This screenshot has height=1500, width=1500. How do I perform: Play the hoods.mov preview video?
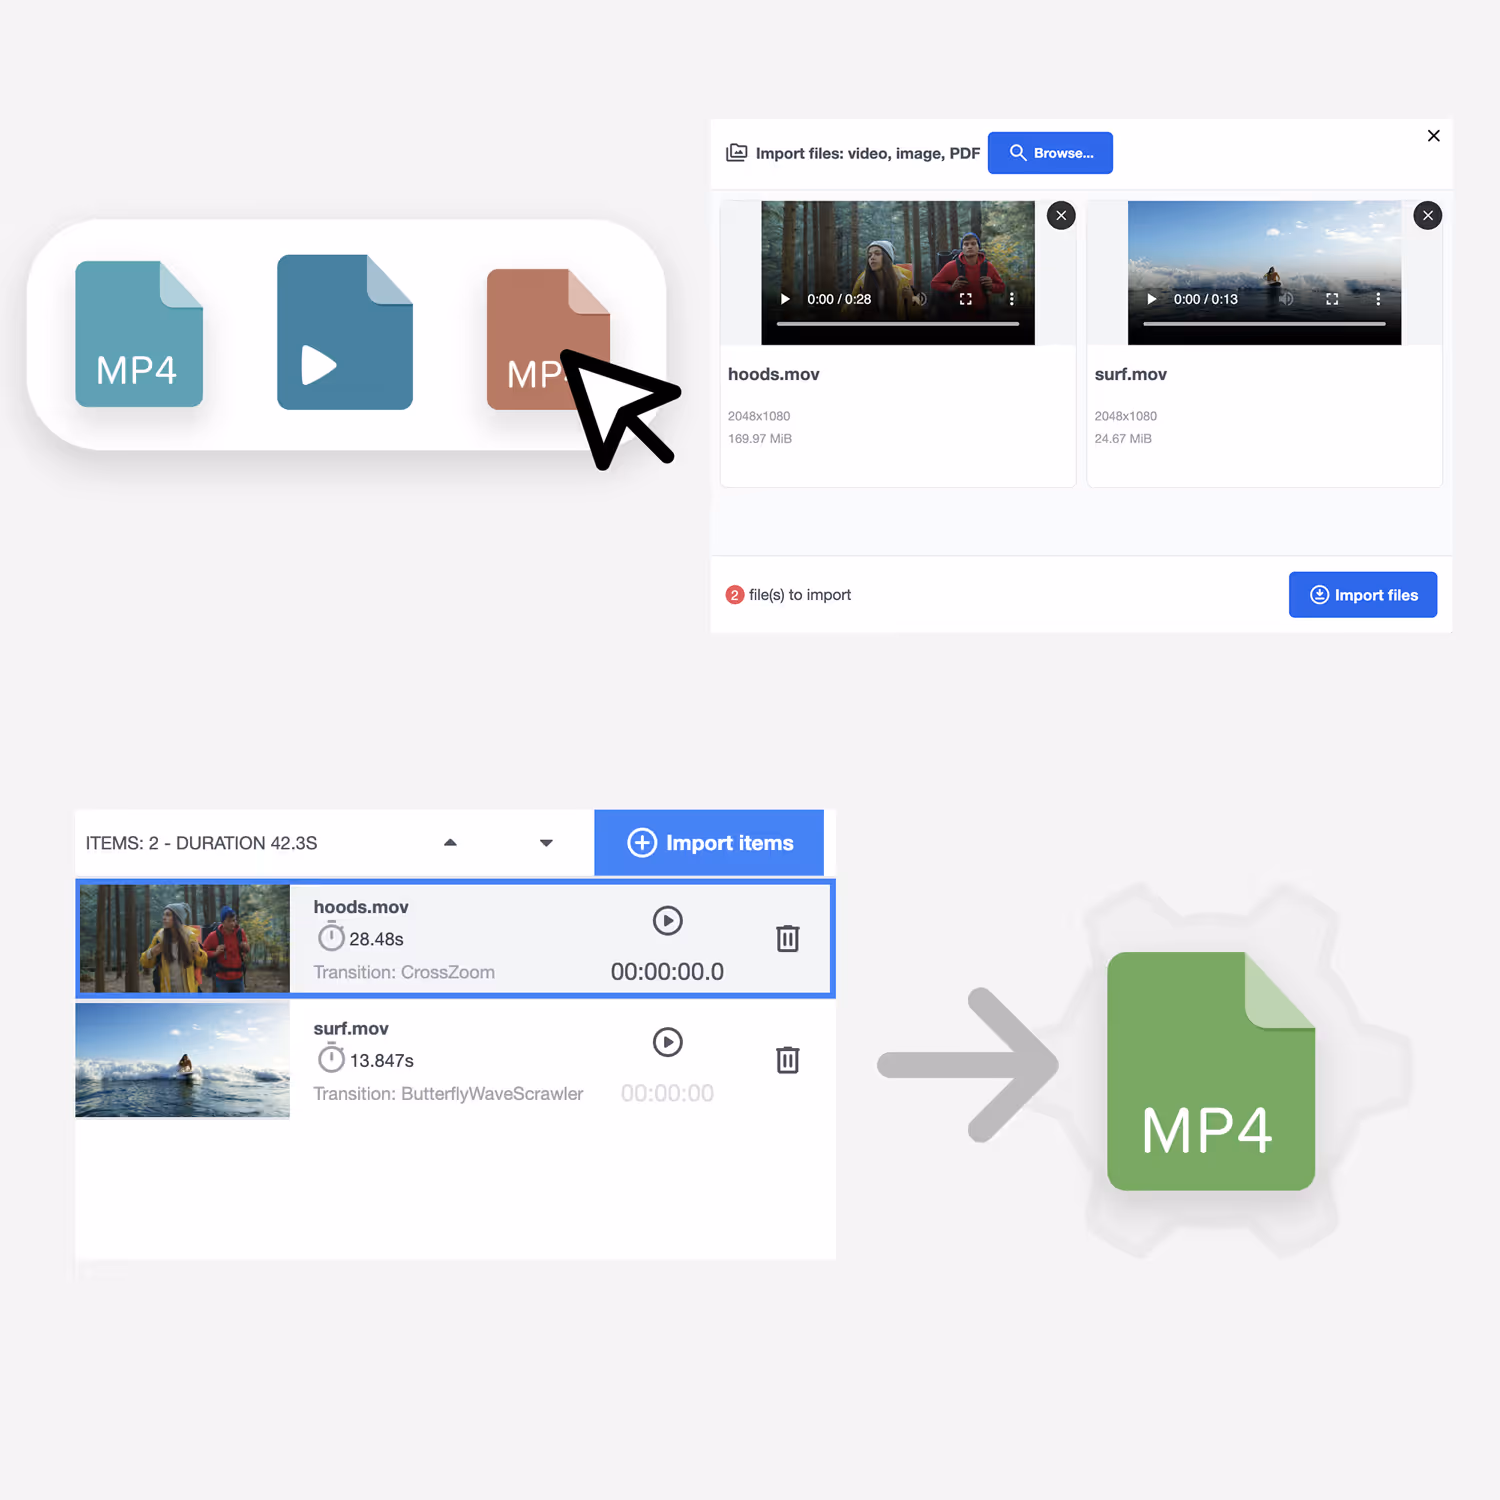[x=785, y=299]
